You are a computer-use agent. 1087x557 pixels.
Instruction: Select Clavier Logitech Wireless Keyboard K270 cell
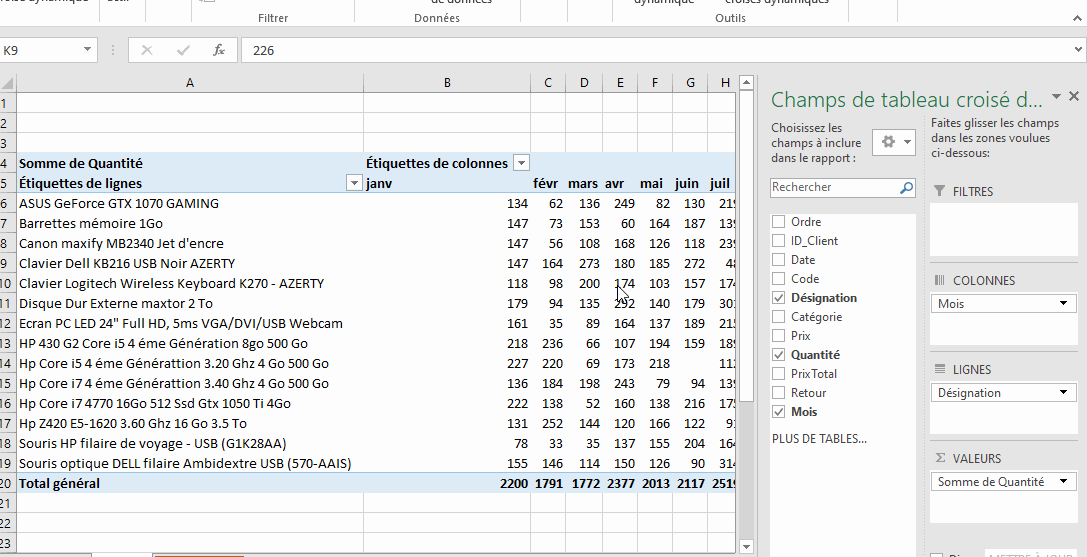tap(190, 284)
